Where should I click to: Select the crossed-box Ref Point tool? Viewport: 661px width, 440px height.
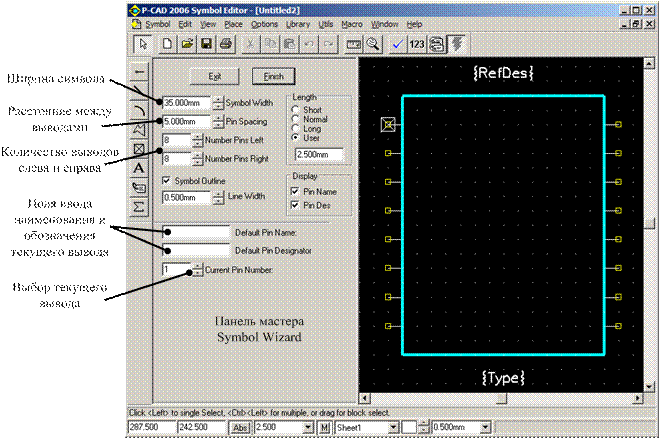tap(139, 149)
